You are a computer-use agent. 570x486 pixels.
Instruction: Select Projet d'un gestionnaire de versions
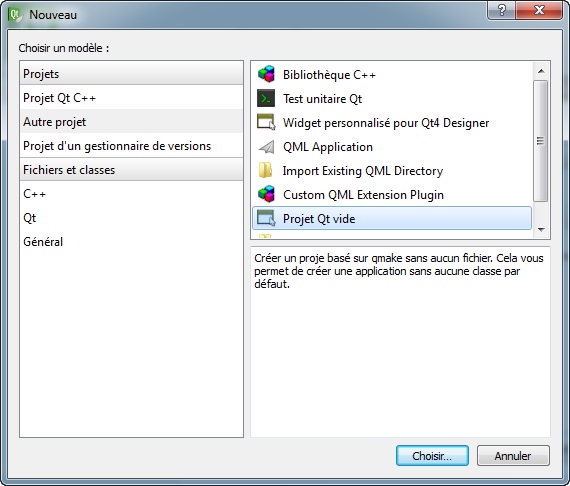[131, 146]
